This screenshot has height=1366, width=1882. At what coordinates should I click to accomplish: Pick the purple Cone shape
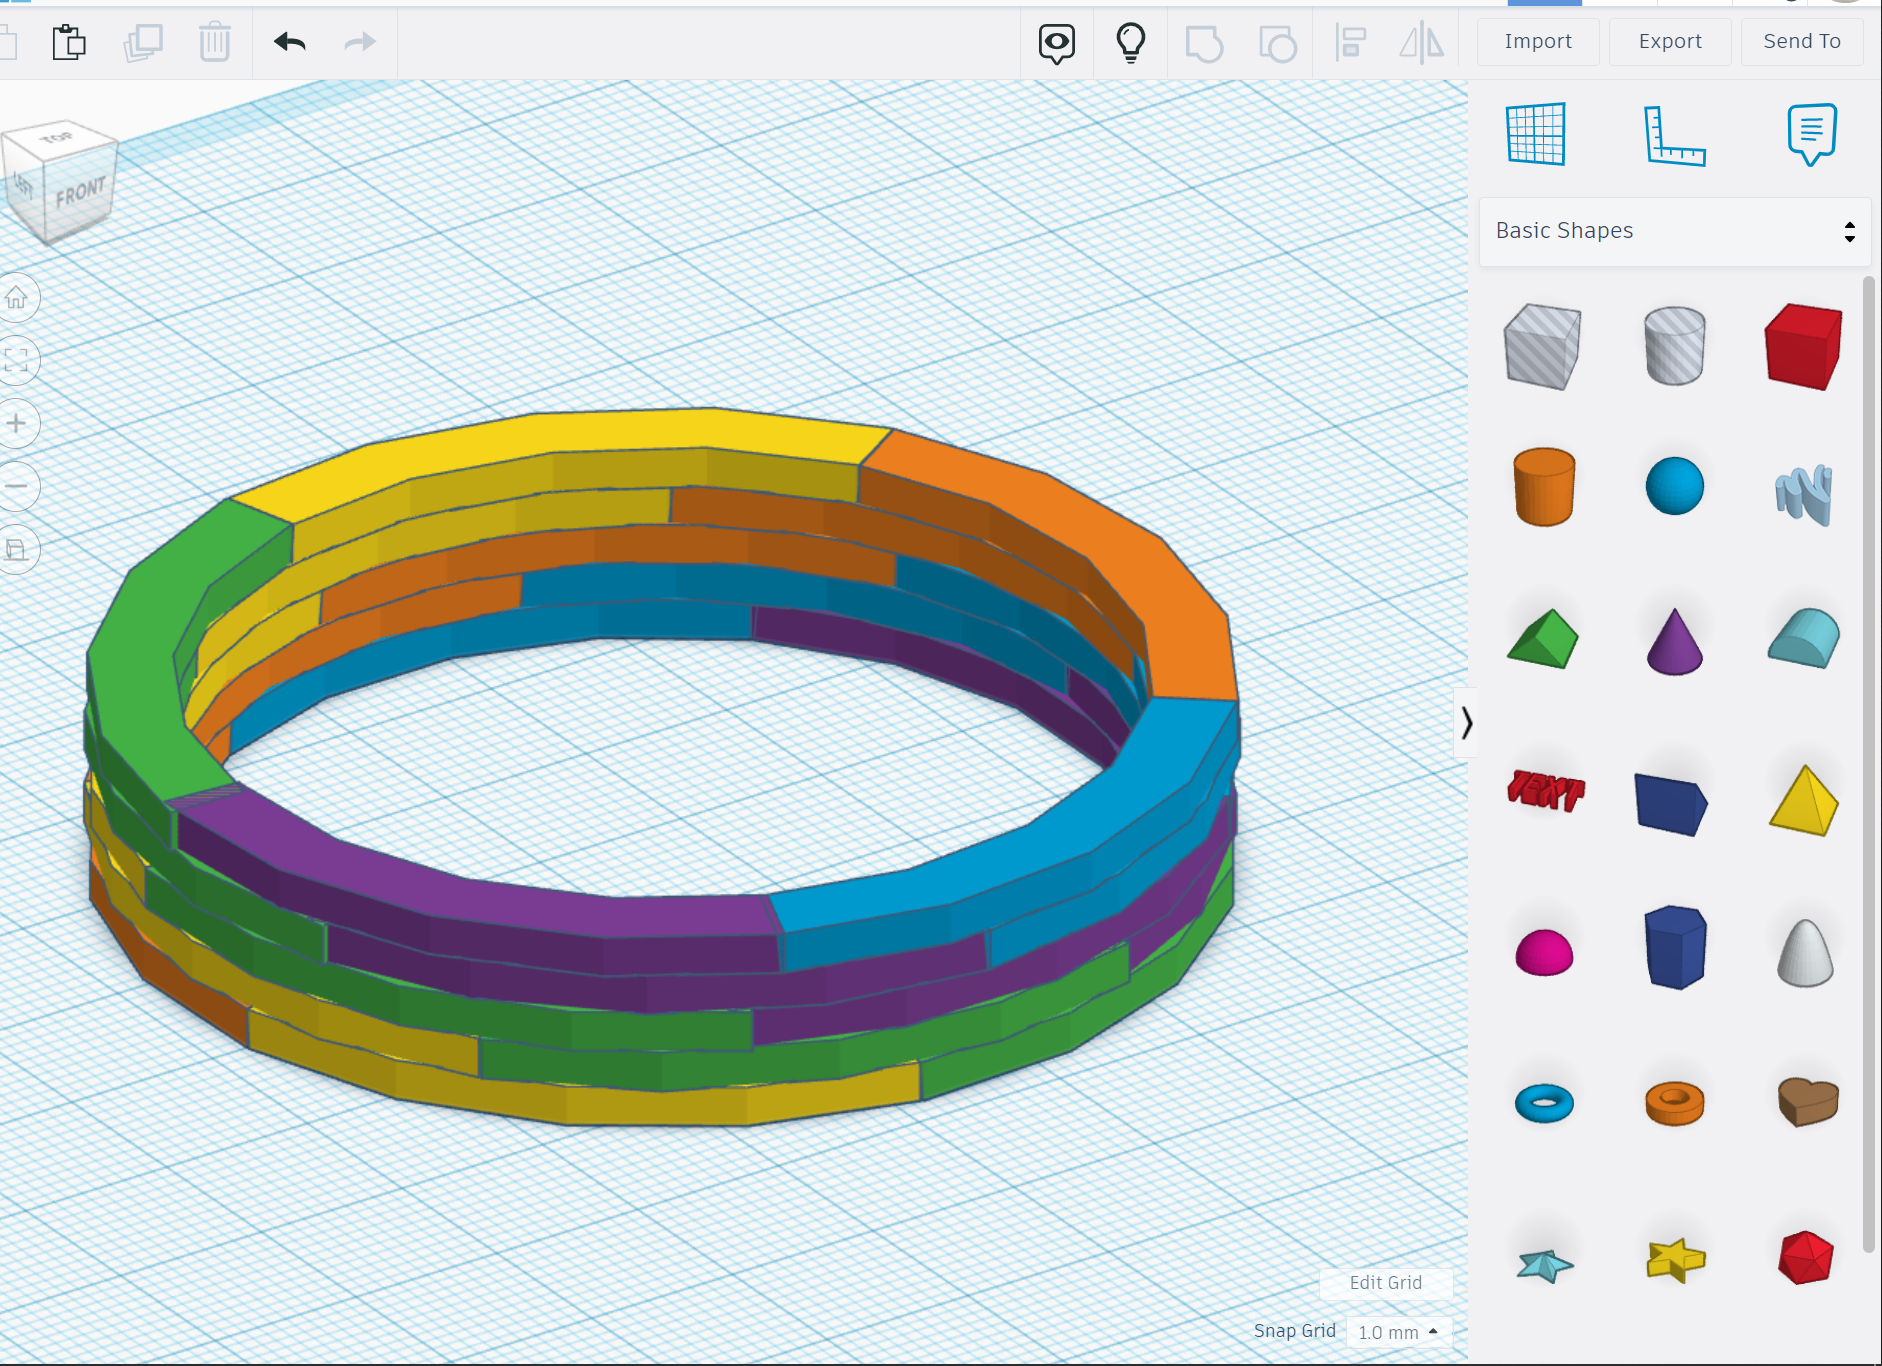coord(1674,641)
